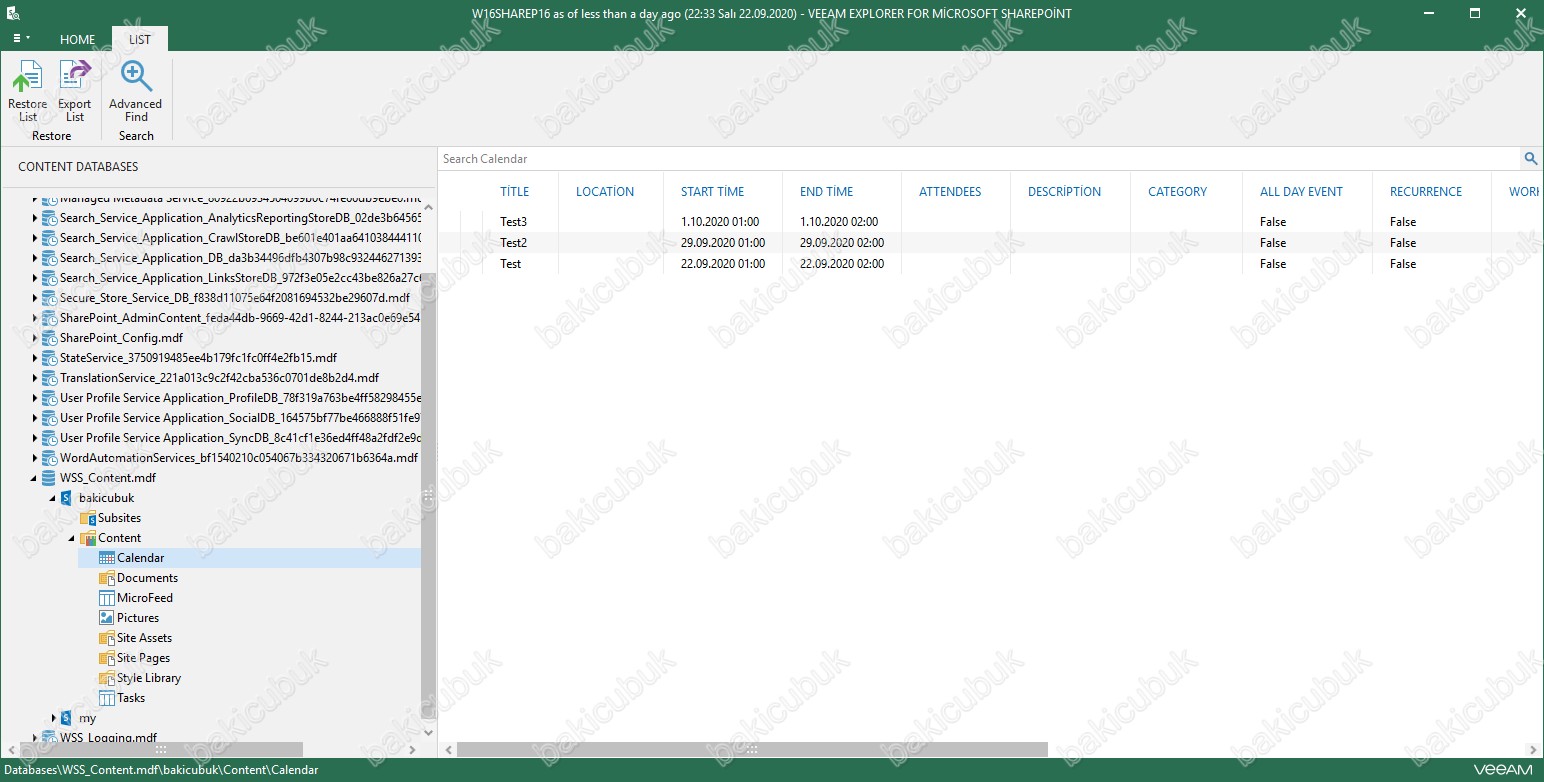The image size is (1544, 782).
Task: Click the Calendar list icon
Action: (x=107, y=557)
